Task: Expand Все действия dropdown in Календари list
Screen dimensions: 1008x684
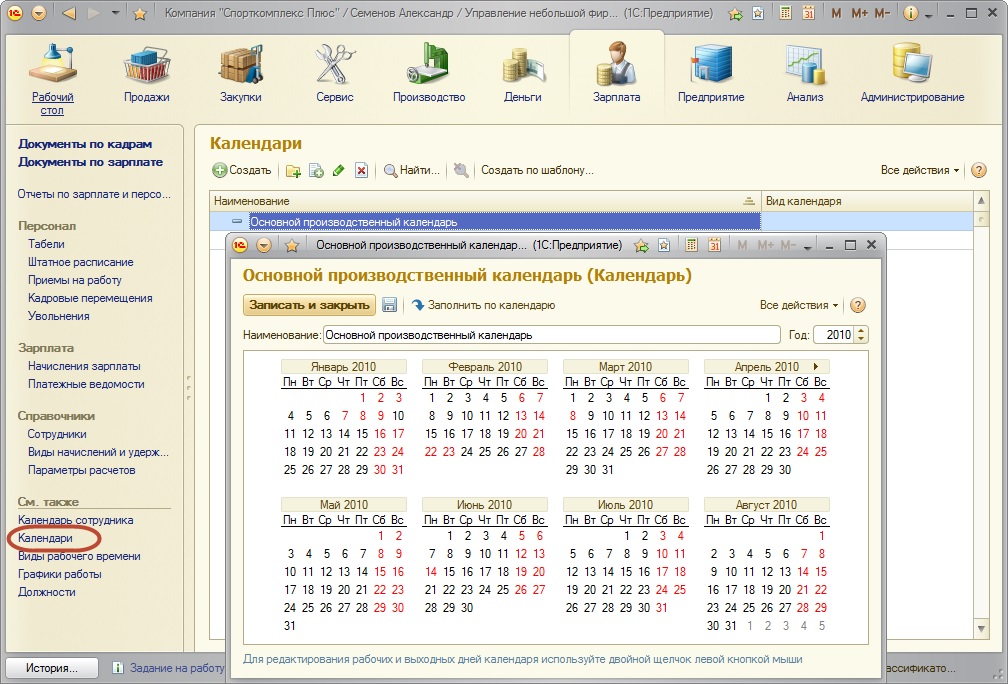Action: (920, 171)
